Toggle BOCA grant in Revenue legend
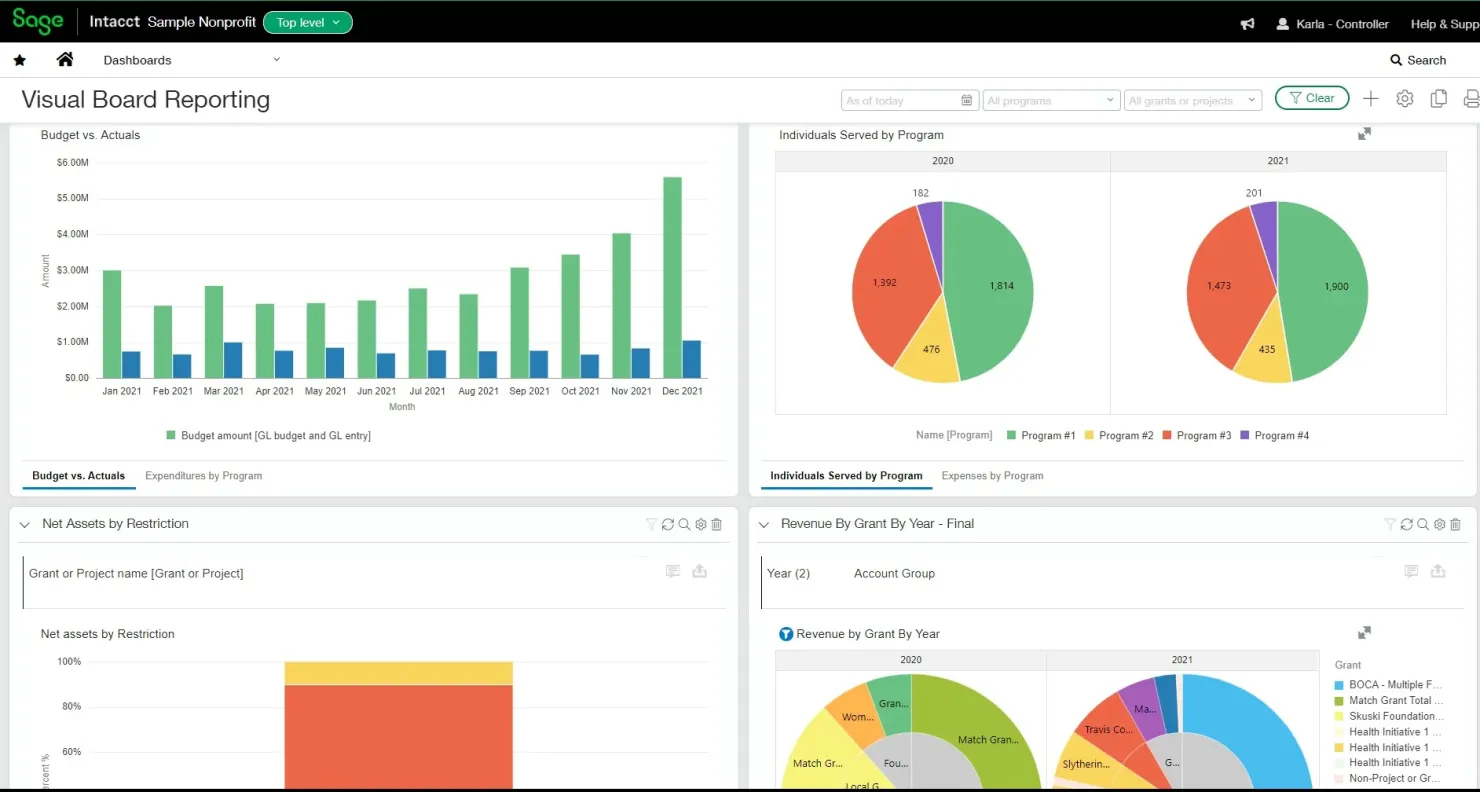Screen dimensions: 1480x792 click(1387, 685)
